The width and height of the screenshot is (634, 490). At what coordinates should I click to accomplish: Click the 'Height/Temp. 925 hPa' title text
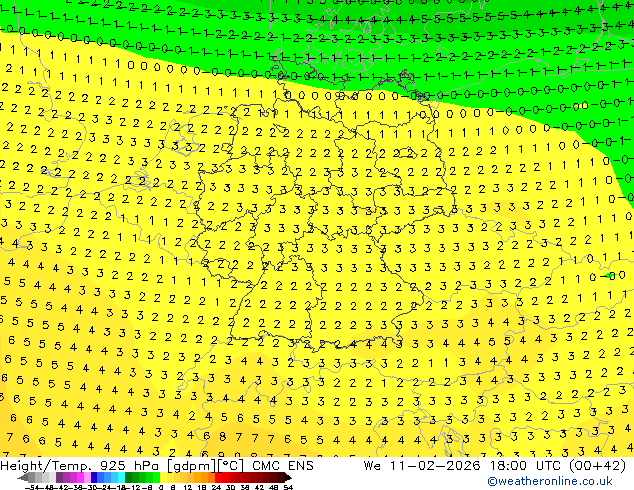pyautogui.click(x=80, y=466)
